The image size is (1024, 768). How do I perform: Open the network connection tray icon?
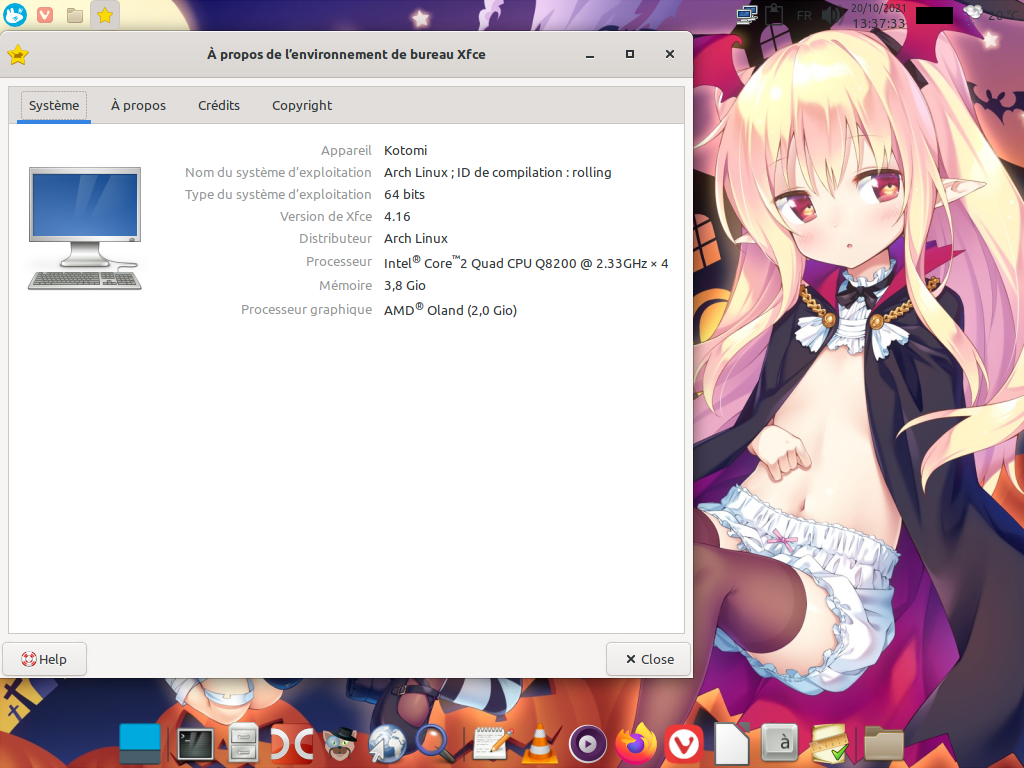pos(746,14)
